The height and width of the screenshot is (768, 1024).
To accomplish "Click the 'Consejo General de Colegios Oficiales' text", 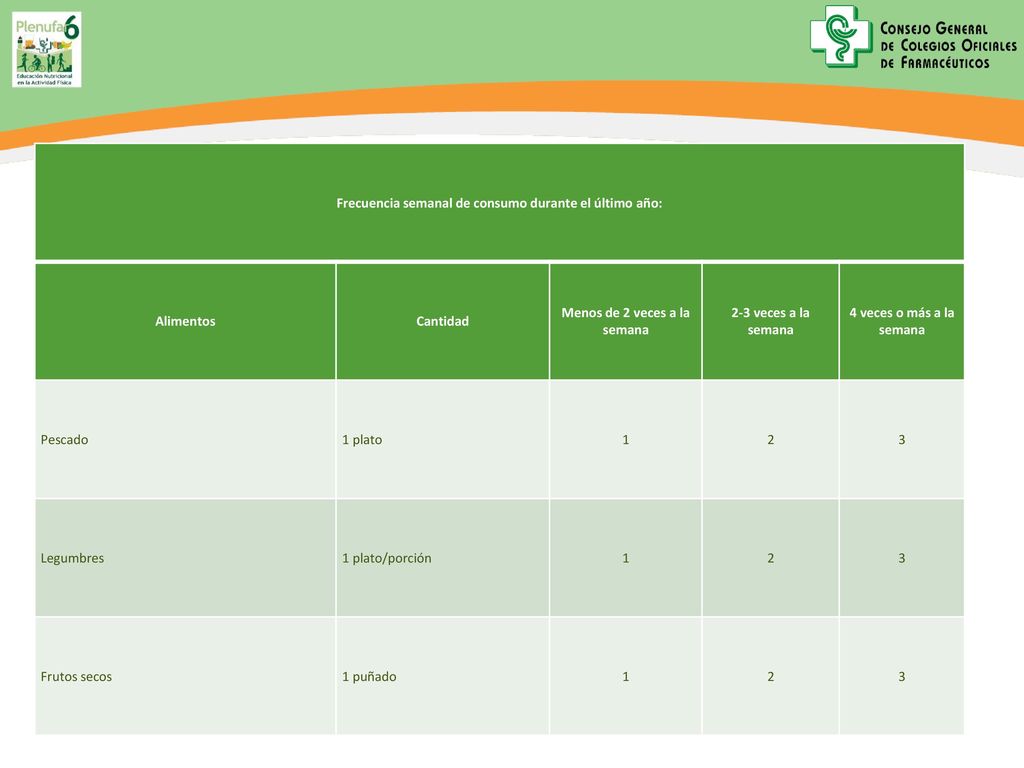I will (x=948, y=46).
